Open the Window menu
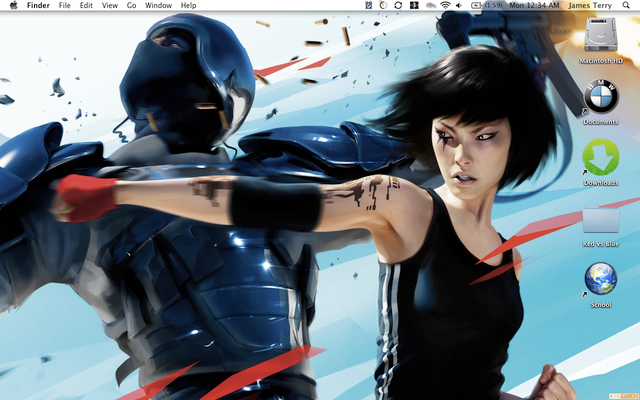This screenshot has height=400, width=640. tap(158, 5)
